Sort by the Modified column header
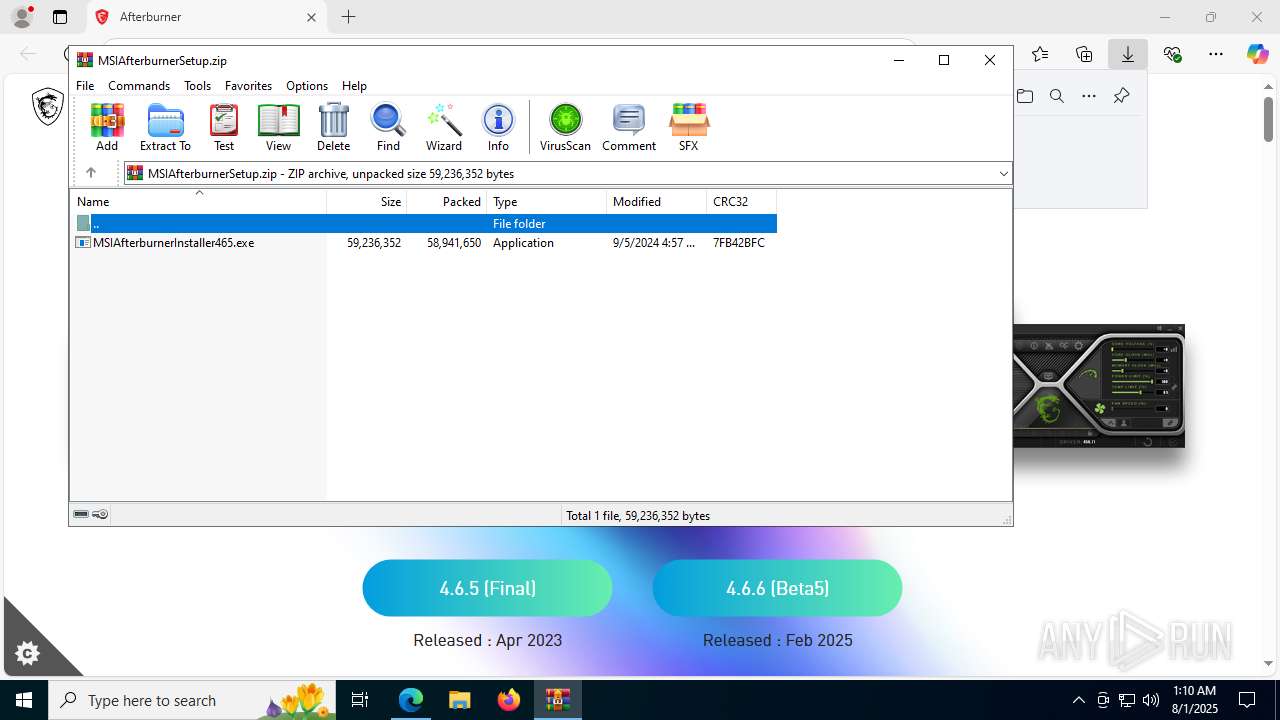Screen dimensions: 1280x720 tap(657, 202)
